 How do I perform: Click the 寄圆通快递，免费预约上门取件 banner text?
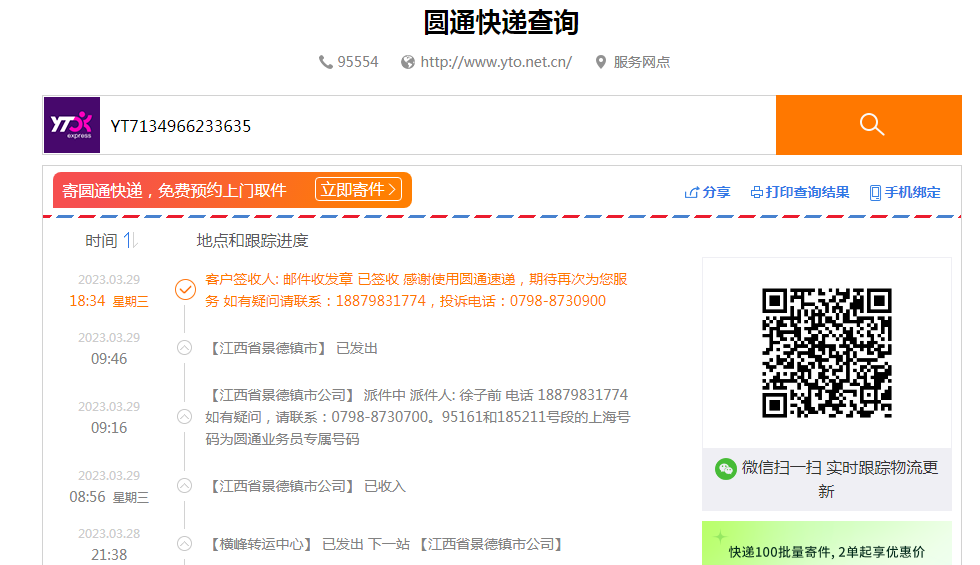[174, 190]
